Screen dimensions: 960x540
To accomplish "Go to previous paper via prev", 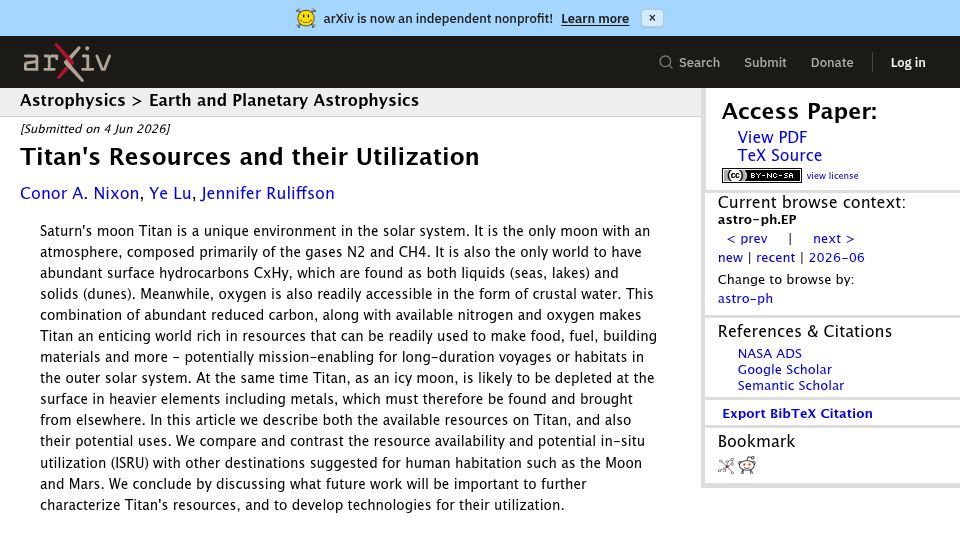I will tap(747, 239).
